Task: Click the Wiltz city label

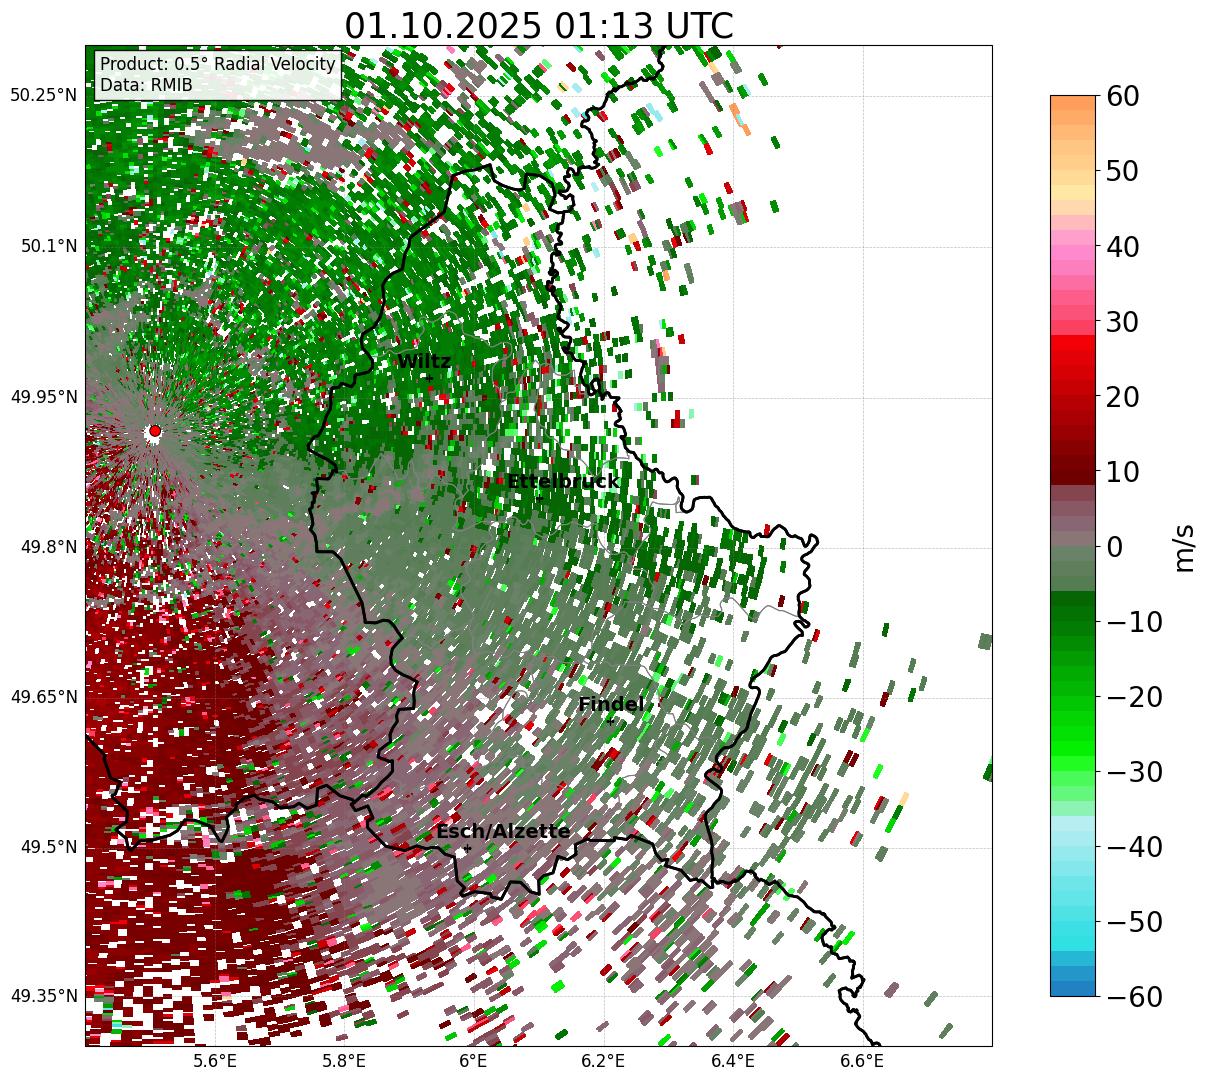Action: click(x=424, y=361)
